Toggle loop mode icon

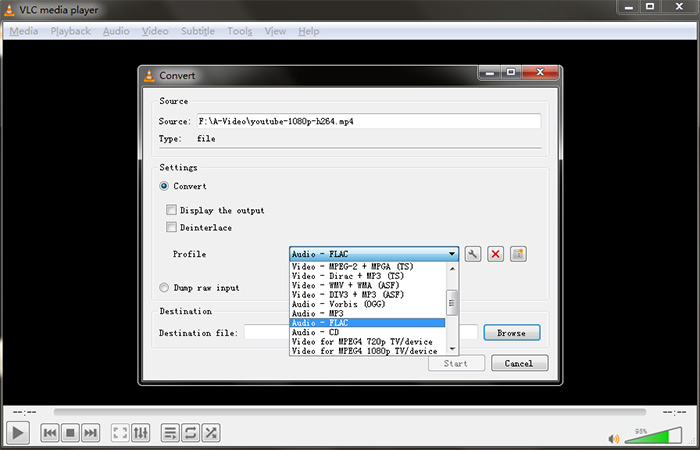[190, 433]
